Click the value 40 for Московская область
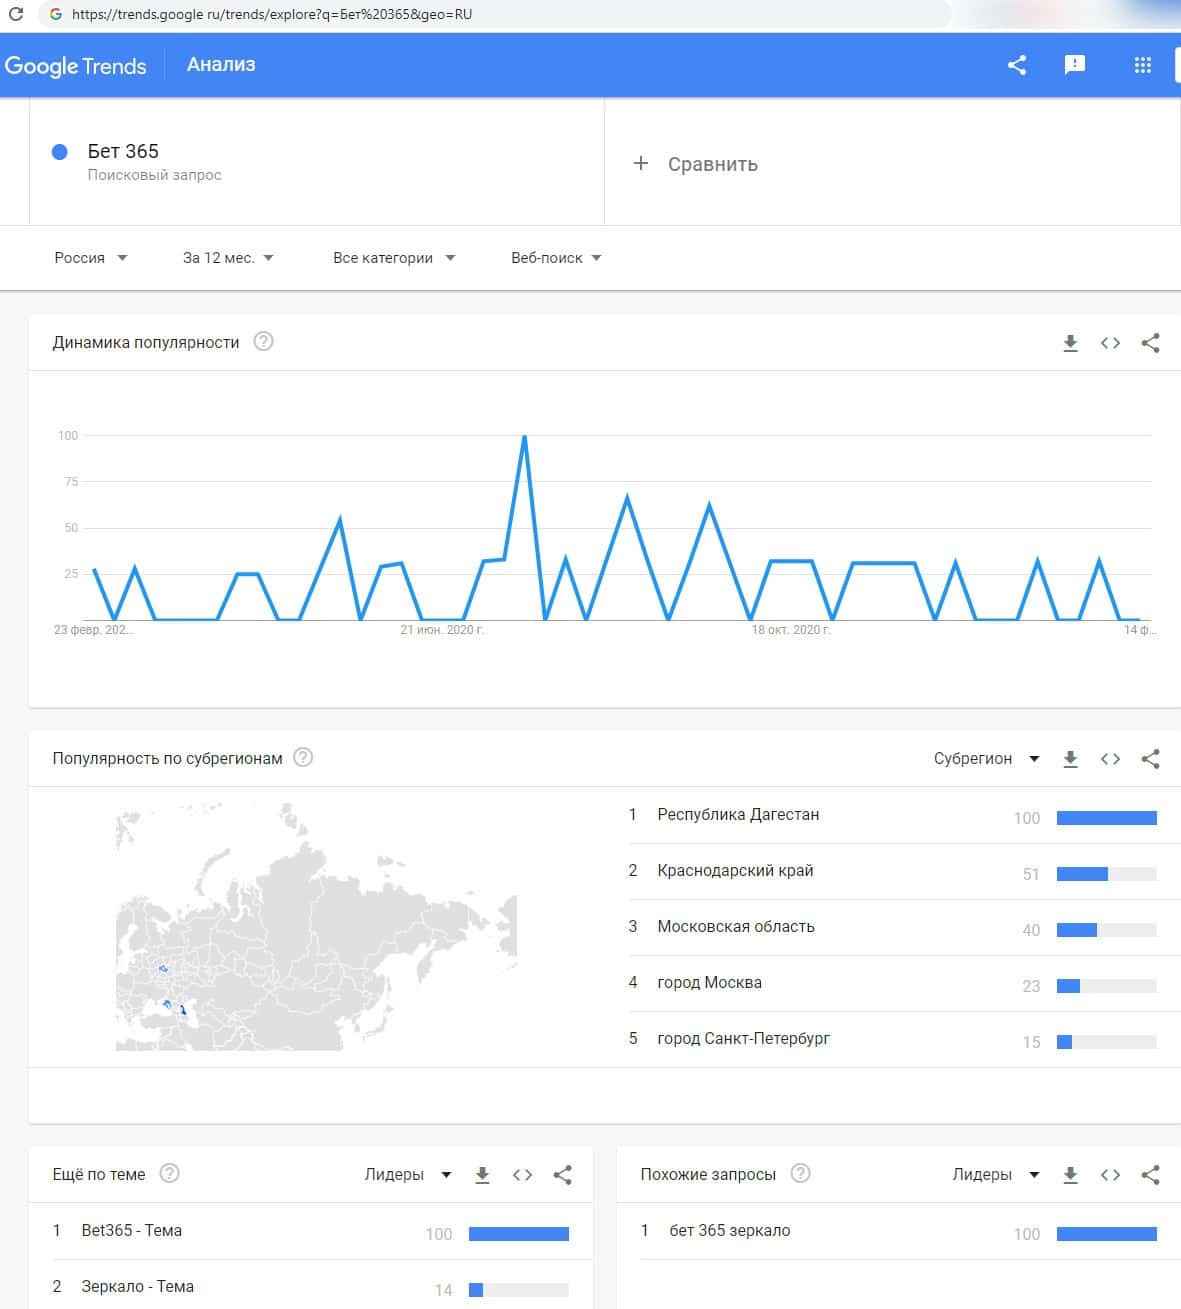 pyautogui.click(x=1031, y=930)
